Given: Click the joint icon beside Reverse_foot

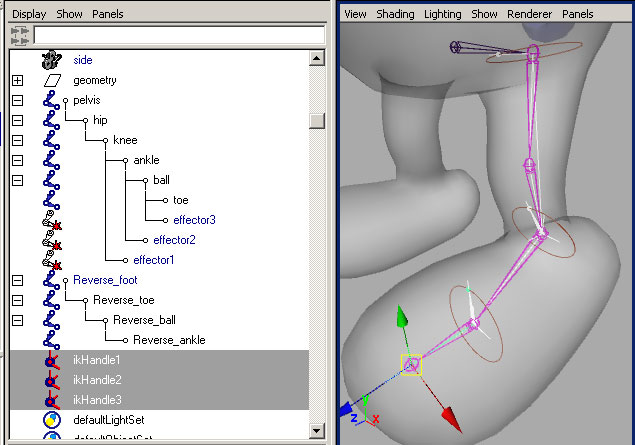Looking at the screenshot, I should tap(52, 281).
